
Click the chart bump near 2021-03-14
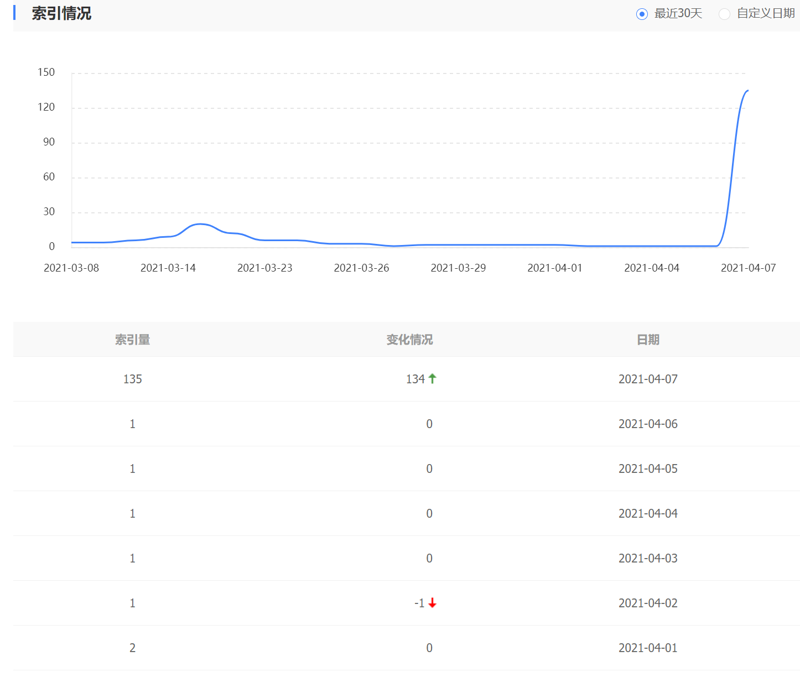[x=200, y=224]
